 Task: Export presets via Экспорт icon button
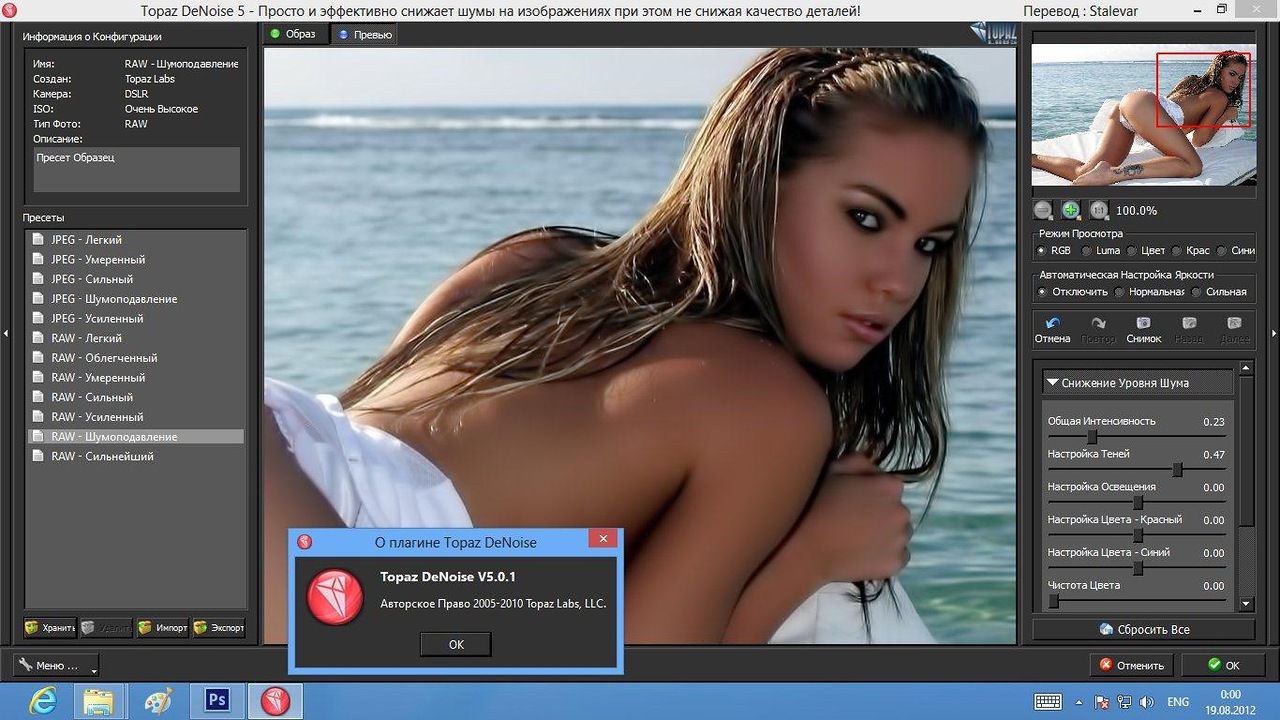point(219,628)
